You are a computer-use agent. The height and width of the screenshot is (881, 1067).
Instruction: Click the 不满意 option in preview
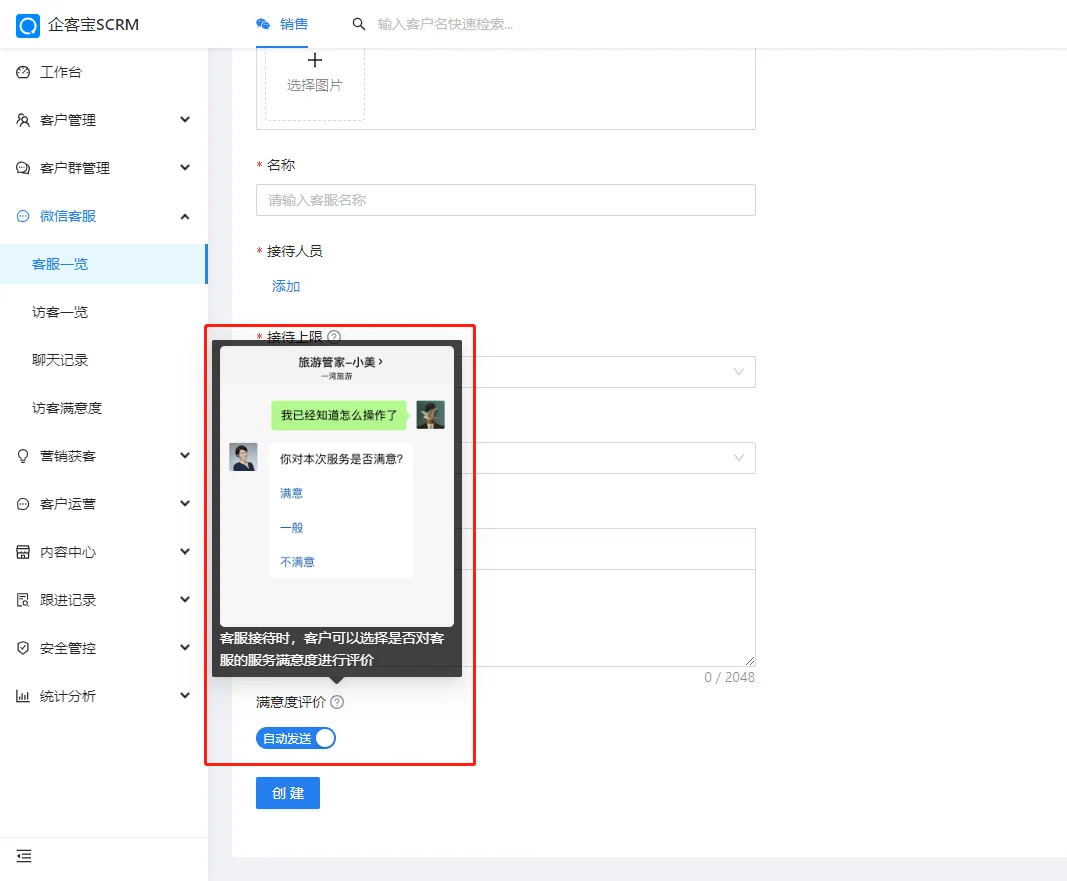[x=297, y=562]
